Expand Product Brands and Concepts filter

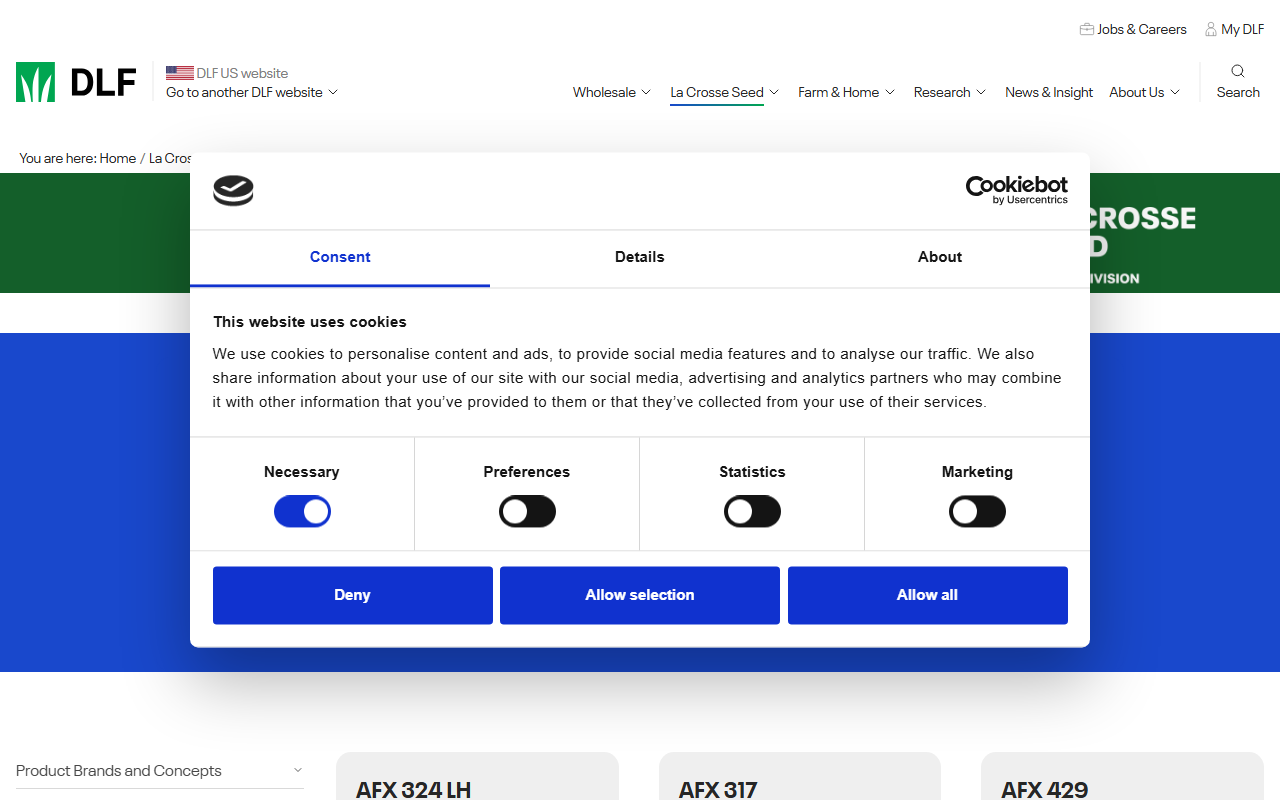(160, 771)
